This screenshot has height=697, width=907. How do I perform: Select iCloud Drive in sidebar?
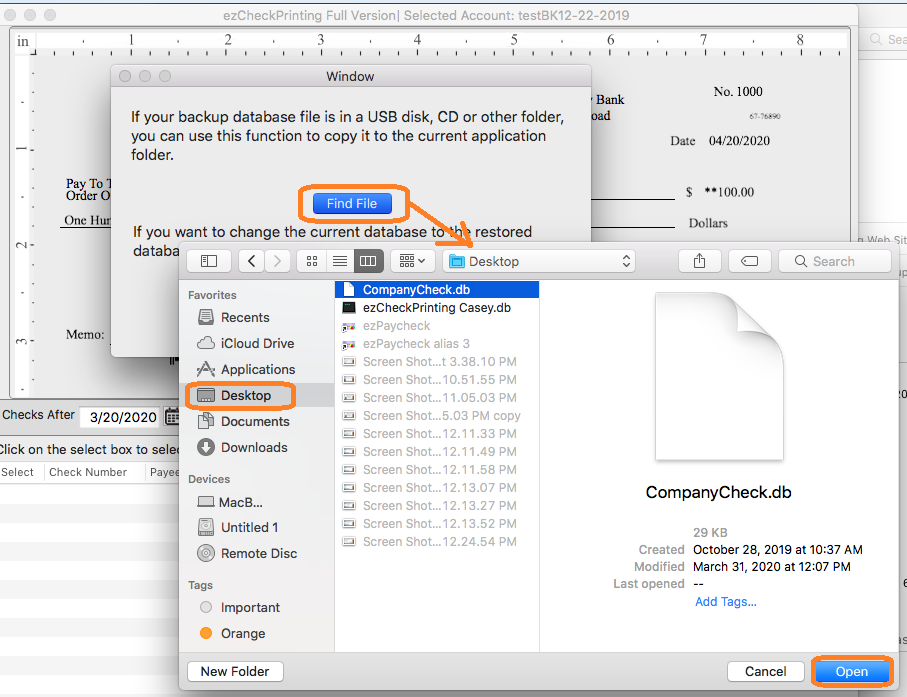point(258,343)
